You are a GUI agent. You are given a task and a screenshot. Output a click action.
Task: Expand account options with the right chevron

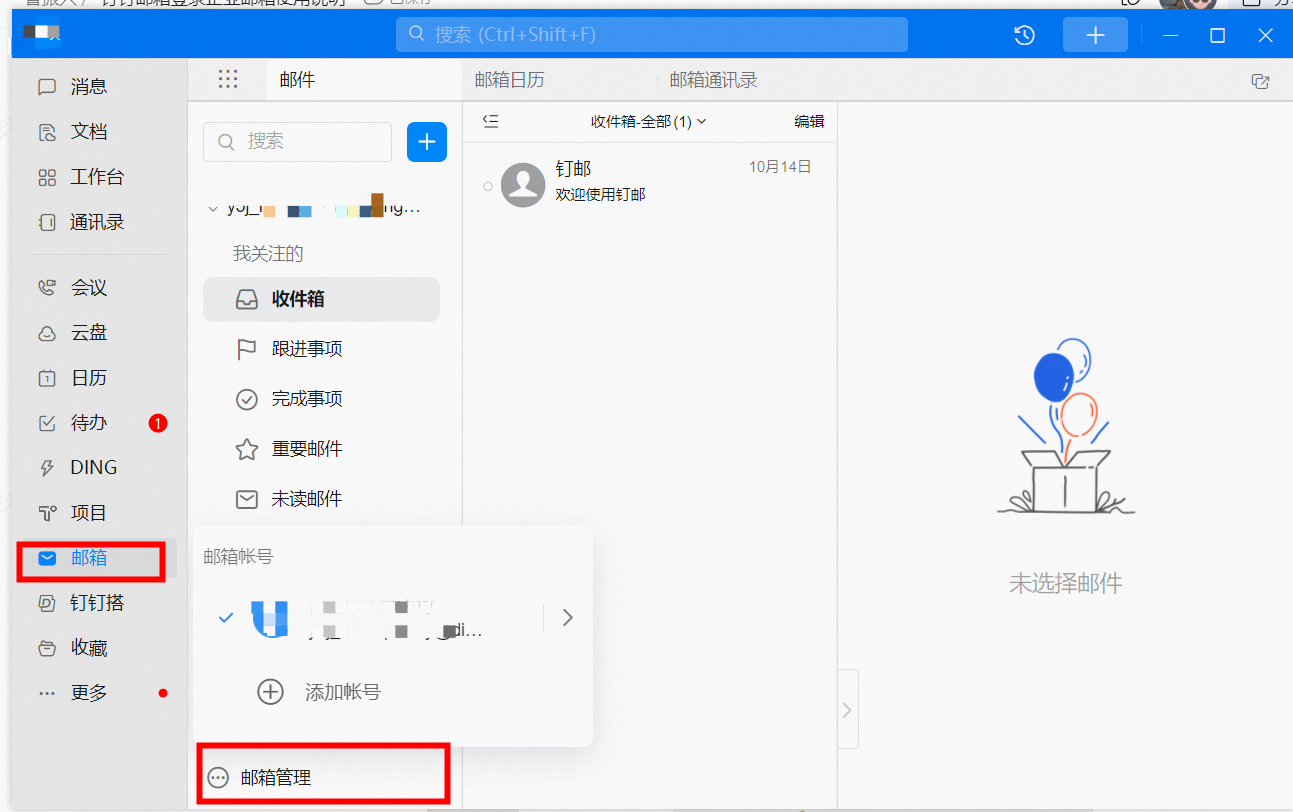tap(568, 618)
